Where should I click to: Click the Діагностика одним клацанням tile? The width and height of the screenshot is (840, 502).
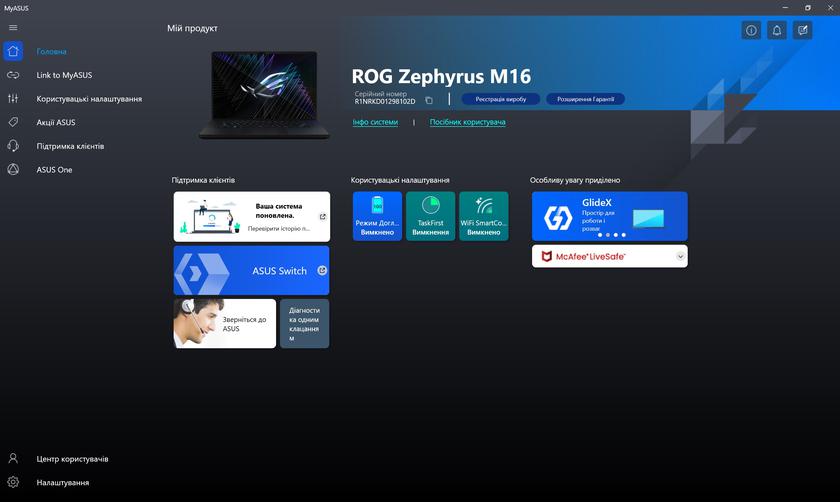tap(304, 323)
